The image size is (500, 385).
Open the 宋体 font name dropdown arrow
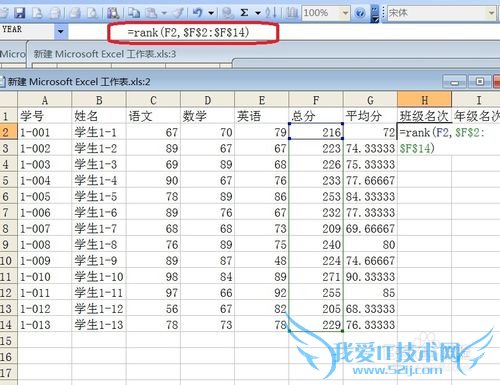pos(491,13)
